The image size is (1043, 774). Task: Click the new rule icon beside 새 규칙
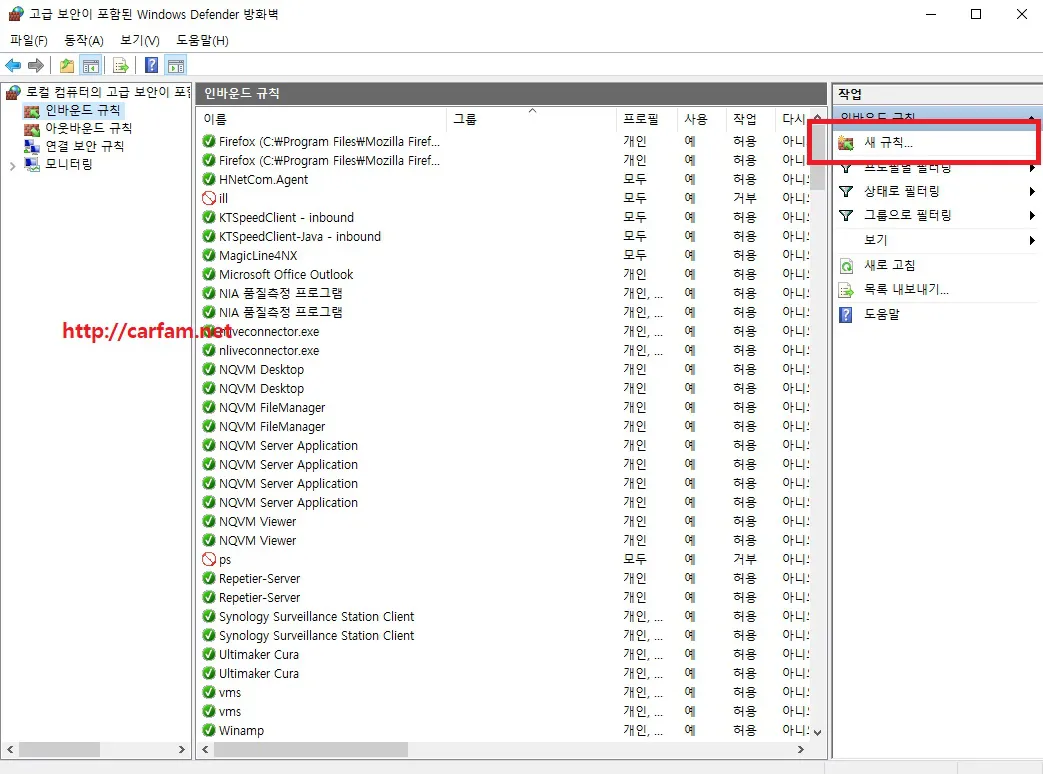point(846,142)
